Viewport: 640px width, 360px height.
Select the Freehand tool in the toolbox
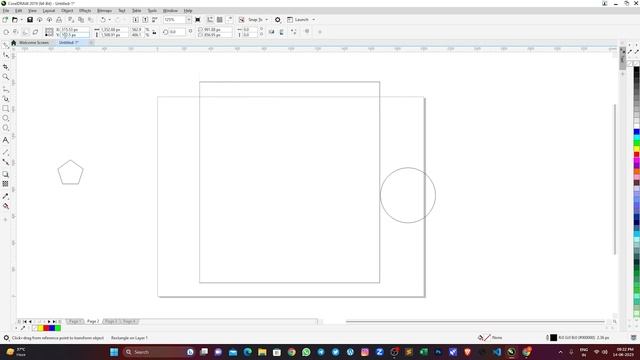(x=5, y=89)
